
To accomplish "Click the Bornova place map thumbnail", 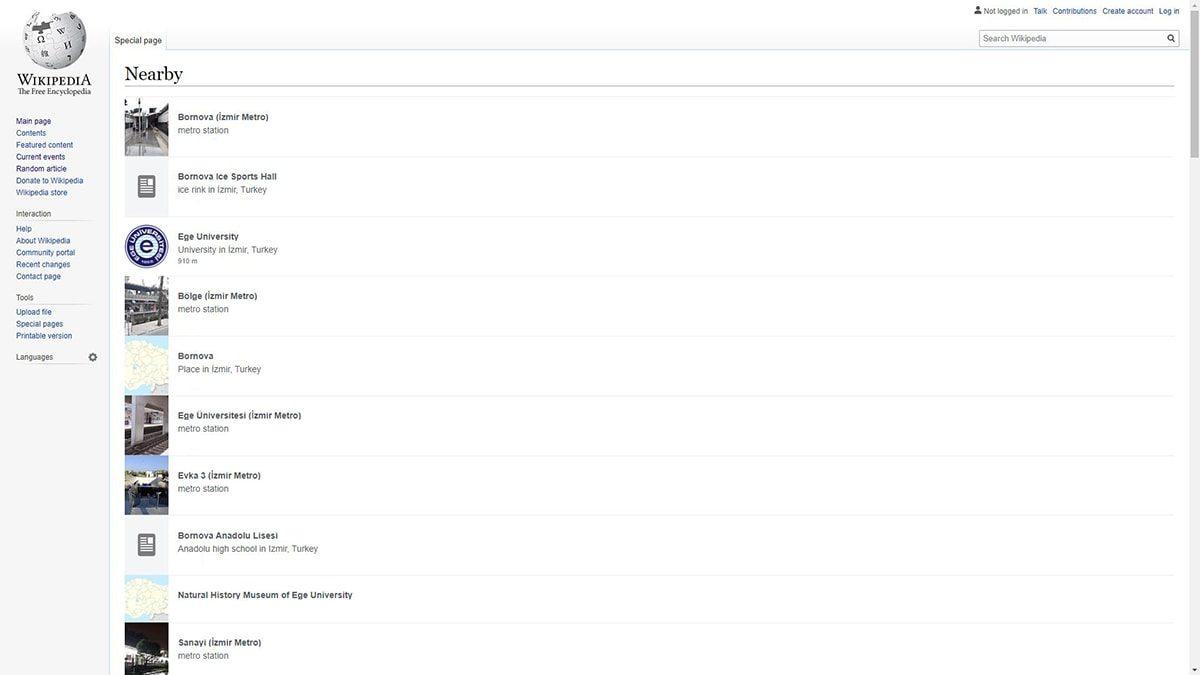I will click(x=146, y=366).
